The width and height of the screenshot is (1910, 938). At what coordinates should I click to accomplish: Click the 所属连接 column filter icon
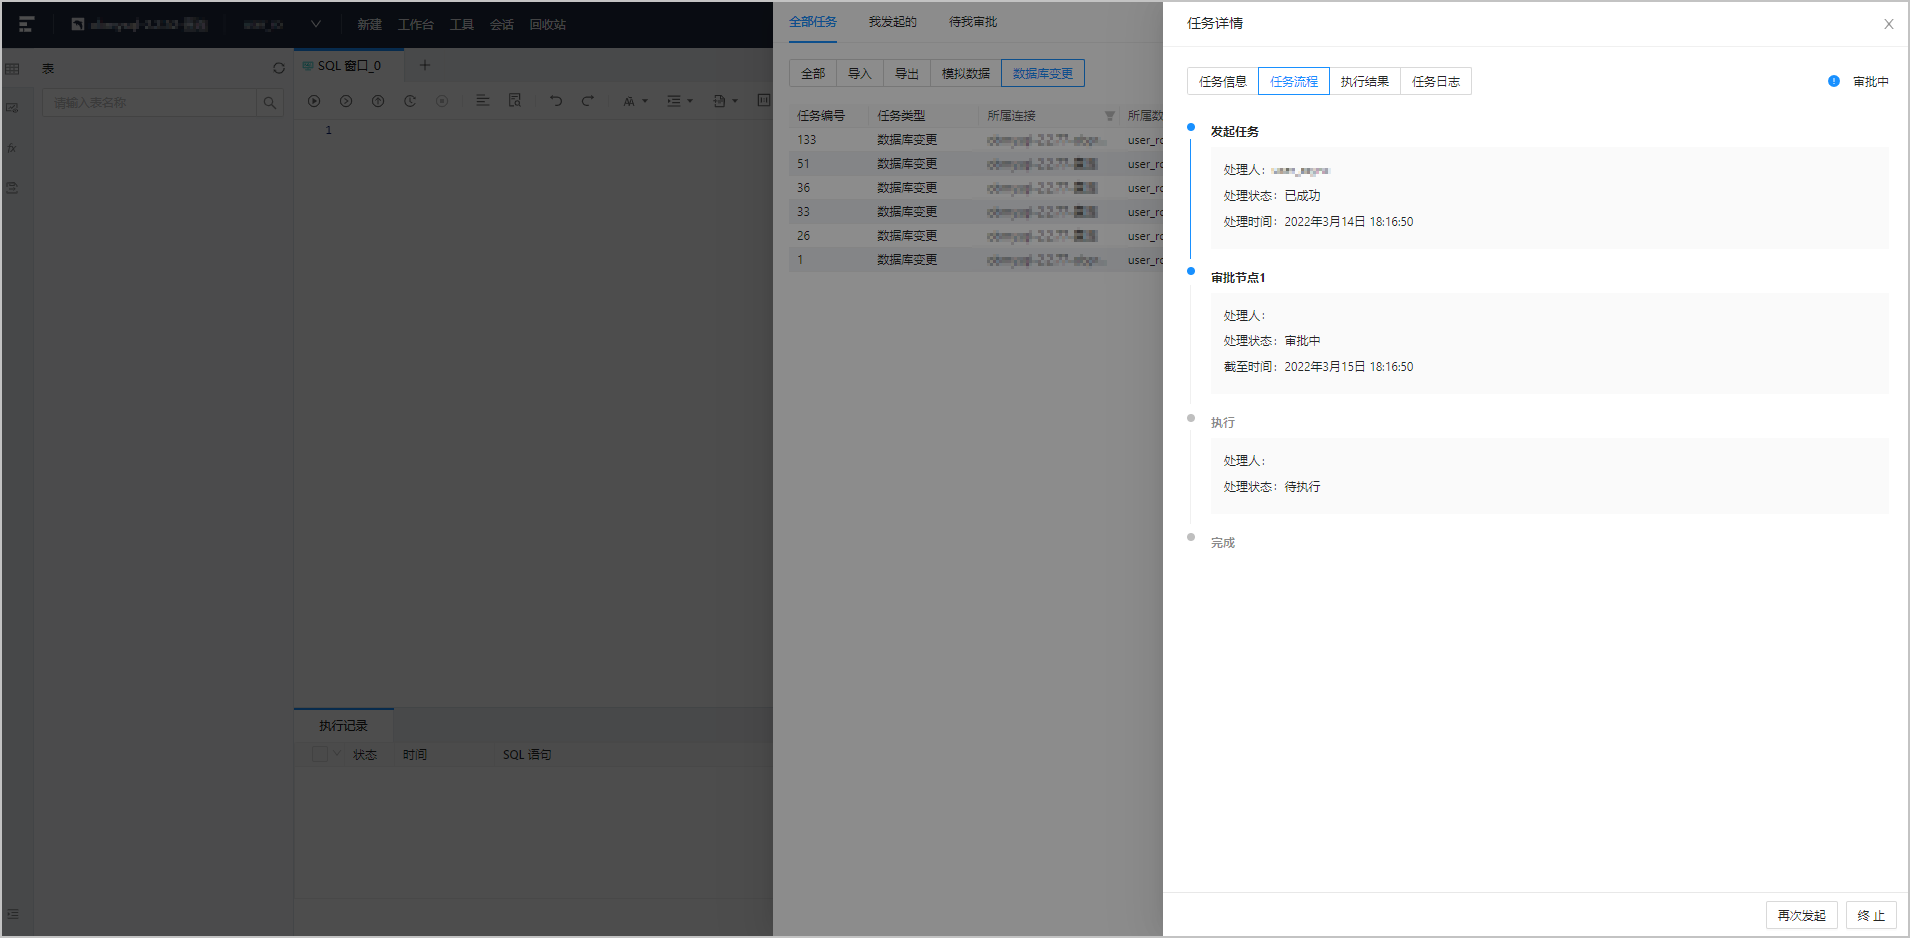point(1109,116)
